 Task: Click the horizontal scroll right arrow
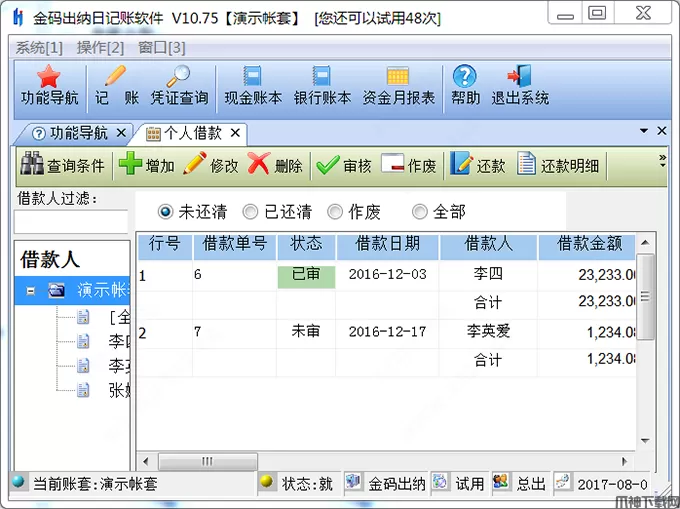[624, 461]
